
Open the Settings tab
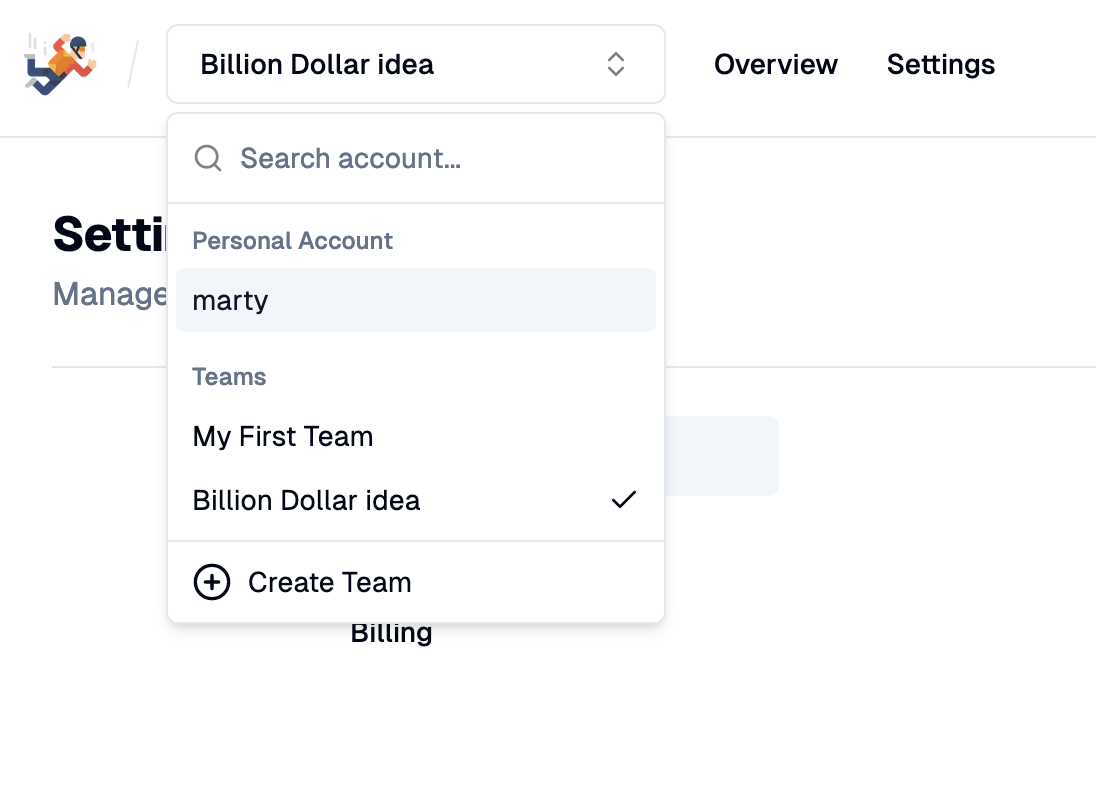pos(940,64)
